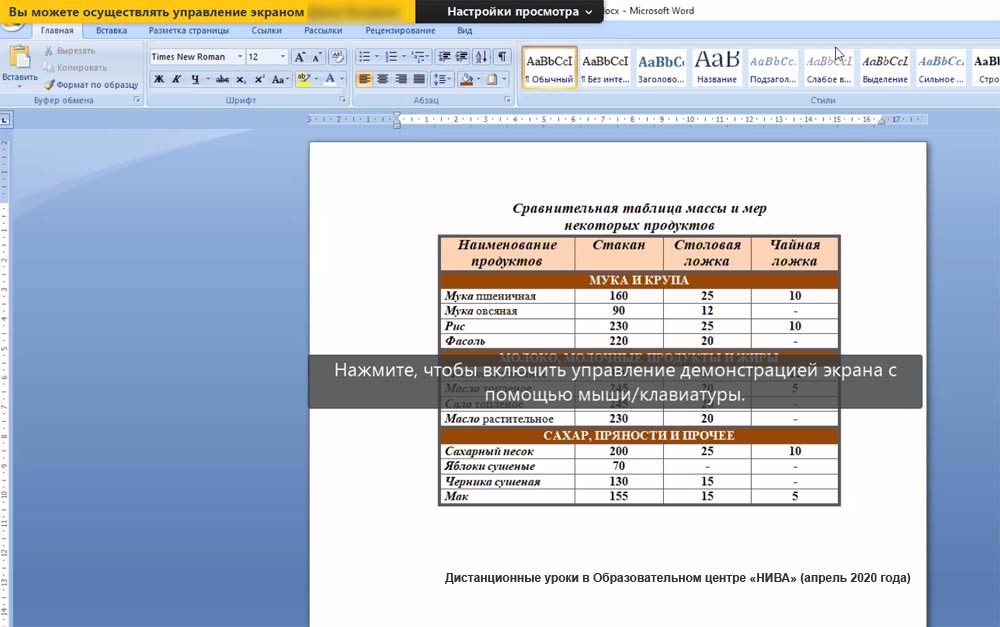This screenshot has width=1000, height=627.
Task: Center-align the text
Action: pyautogui.click(x=383, y=79)
